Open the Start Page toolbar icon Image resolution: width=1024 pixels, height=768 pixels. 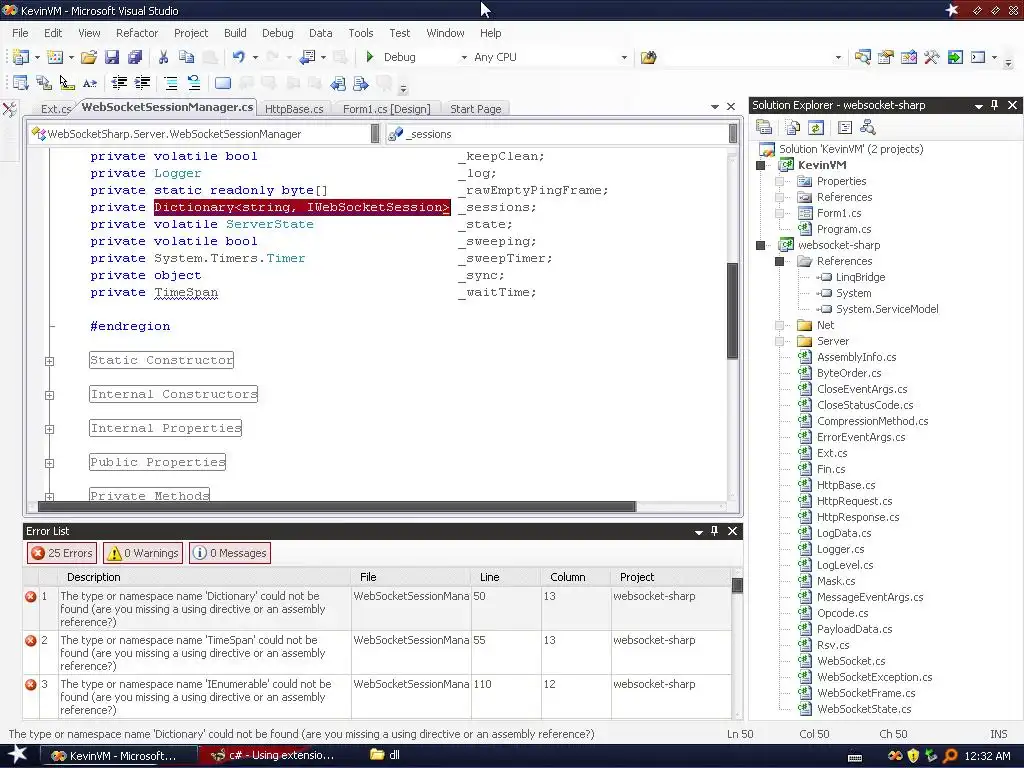pyautogui.click(x=955, y=57)
